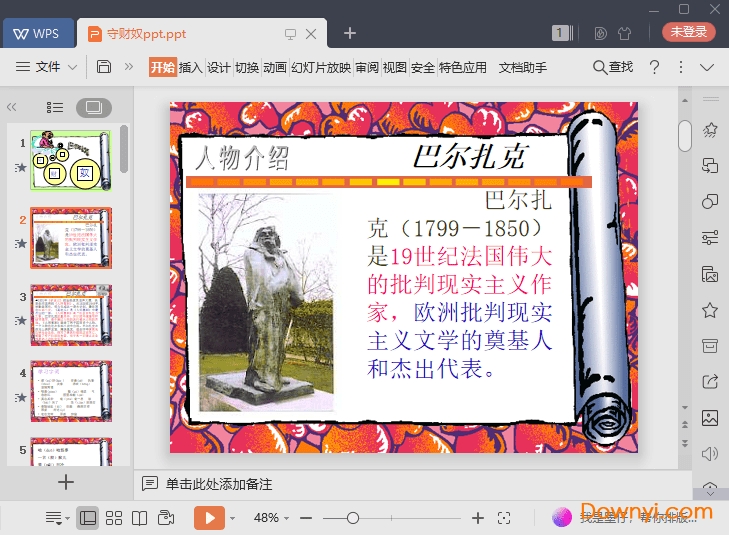Add new slide with plus button
This screenshot has width=729, height=535.
[66, 482]
